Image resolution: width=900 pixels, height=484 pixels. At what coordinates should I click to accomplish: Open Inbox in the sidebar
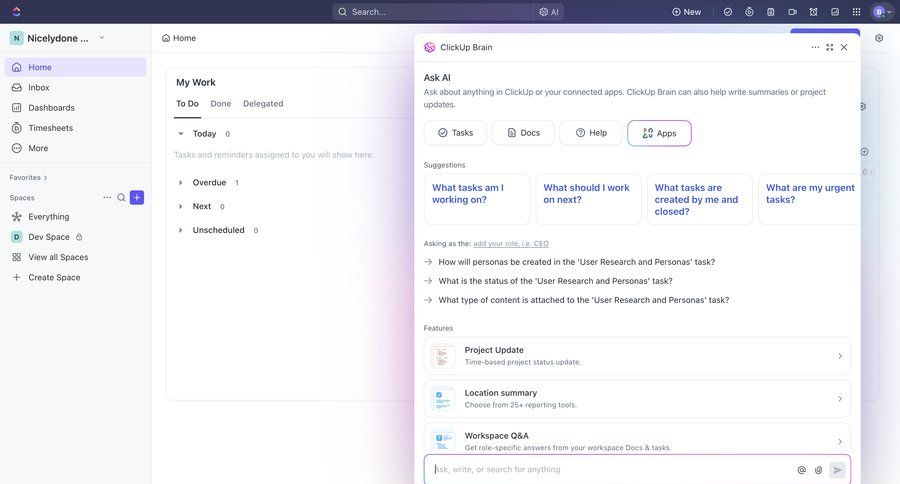pos(76,87)
